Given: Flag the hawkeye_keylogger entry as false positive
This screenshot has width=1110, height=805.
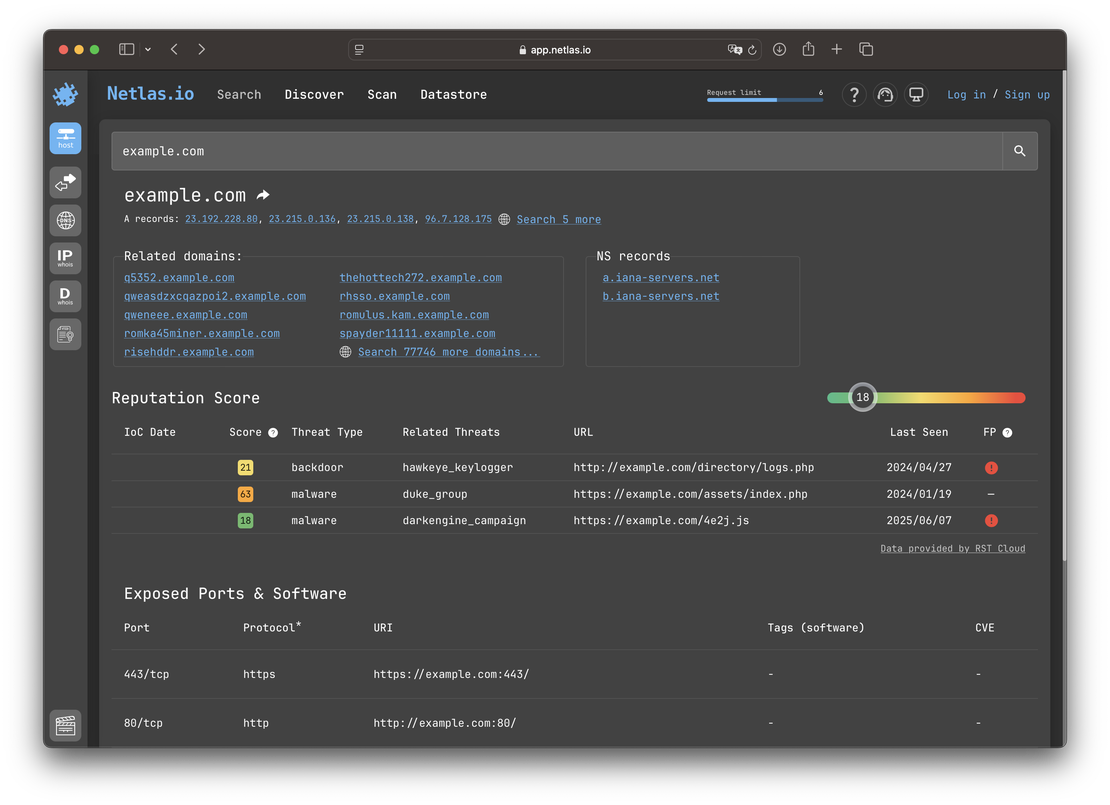Looking at the screenshot, I should coord(990,466).
